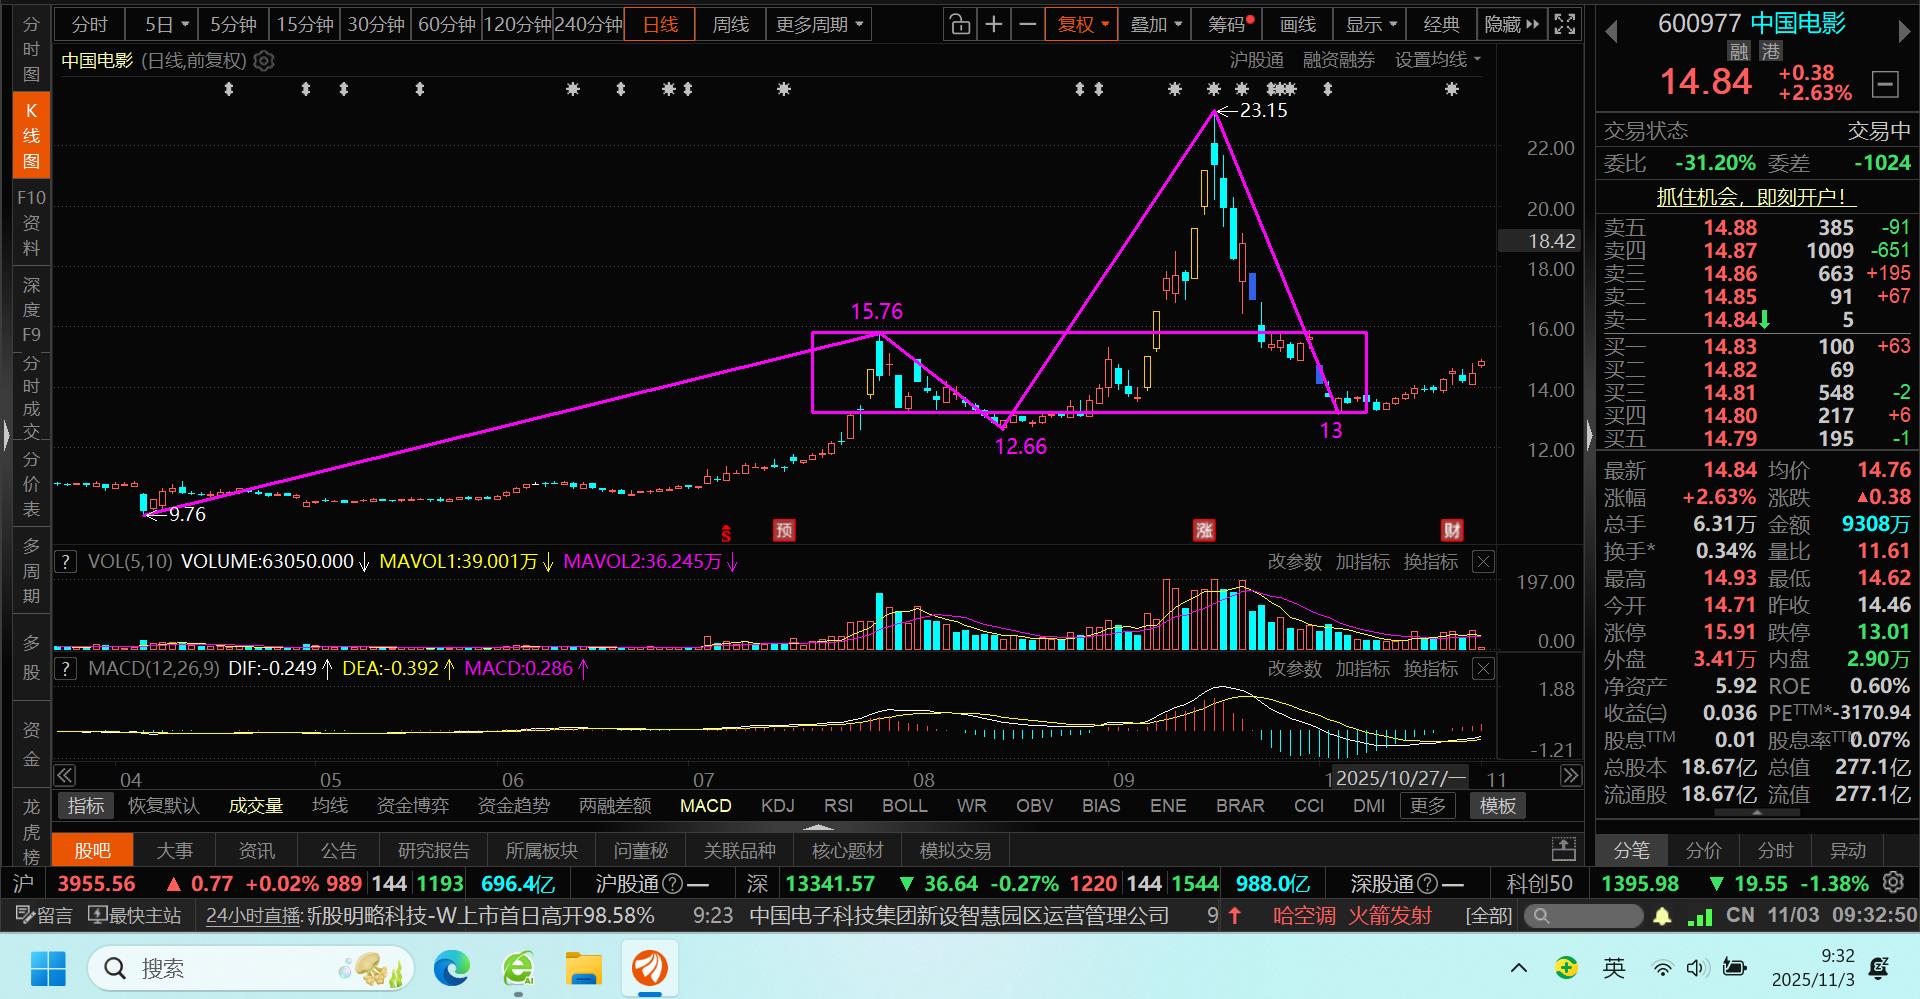
Task: Click the 融资融券 link above chart
Action: [x=1339, y=60]
